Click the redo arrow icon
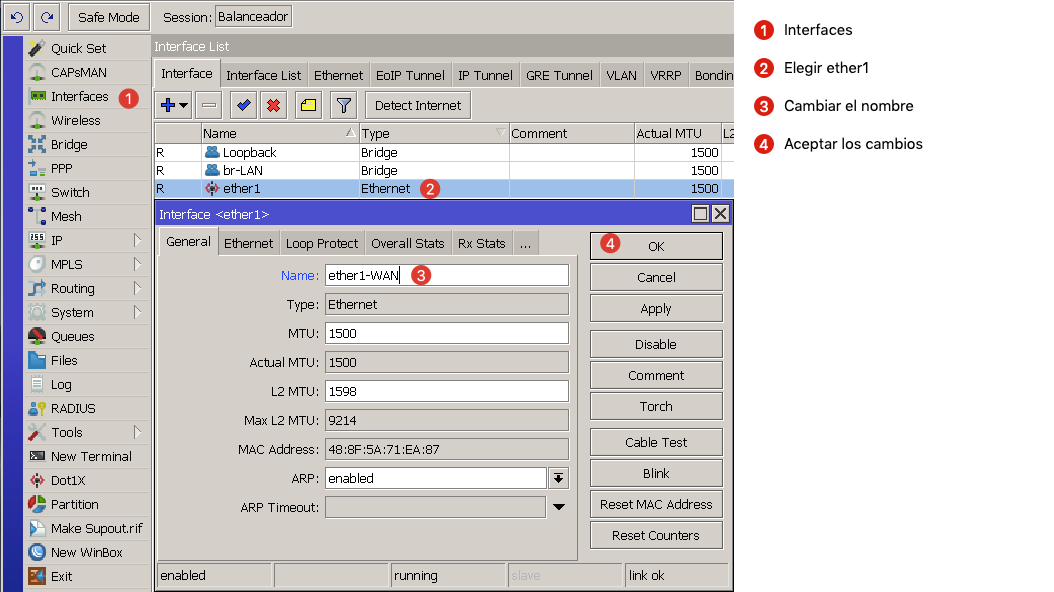The width and height of the screenshot is (1054, 592). 46,17
